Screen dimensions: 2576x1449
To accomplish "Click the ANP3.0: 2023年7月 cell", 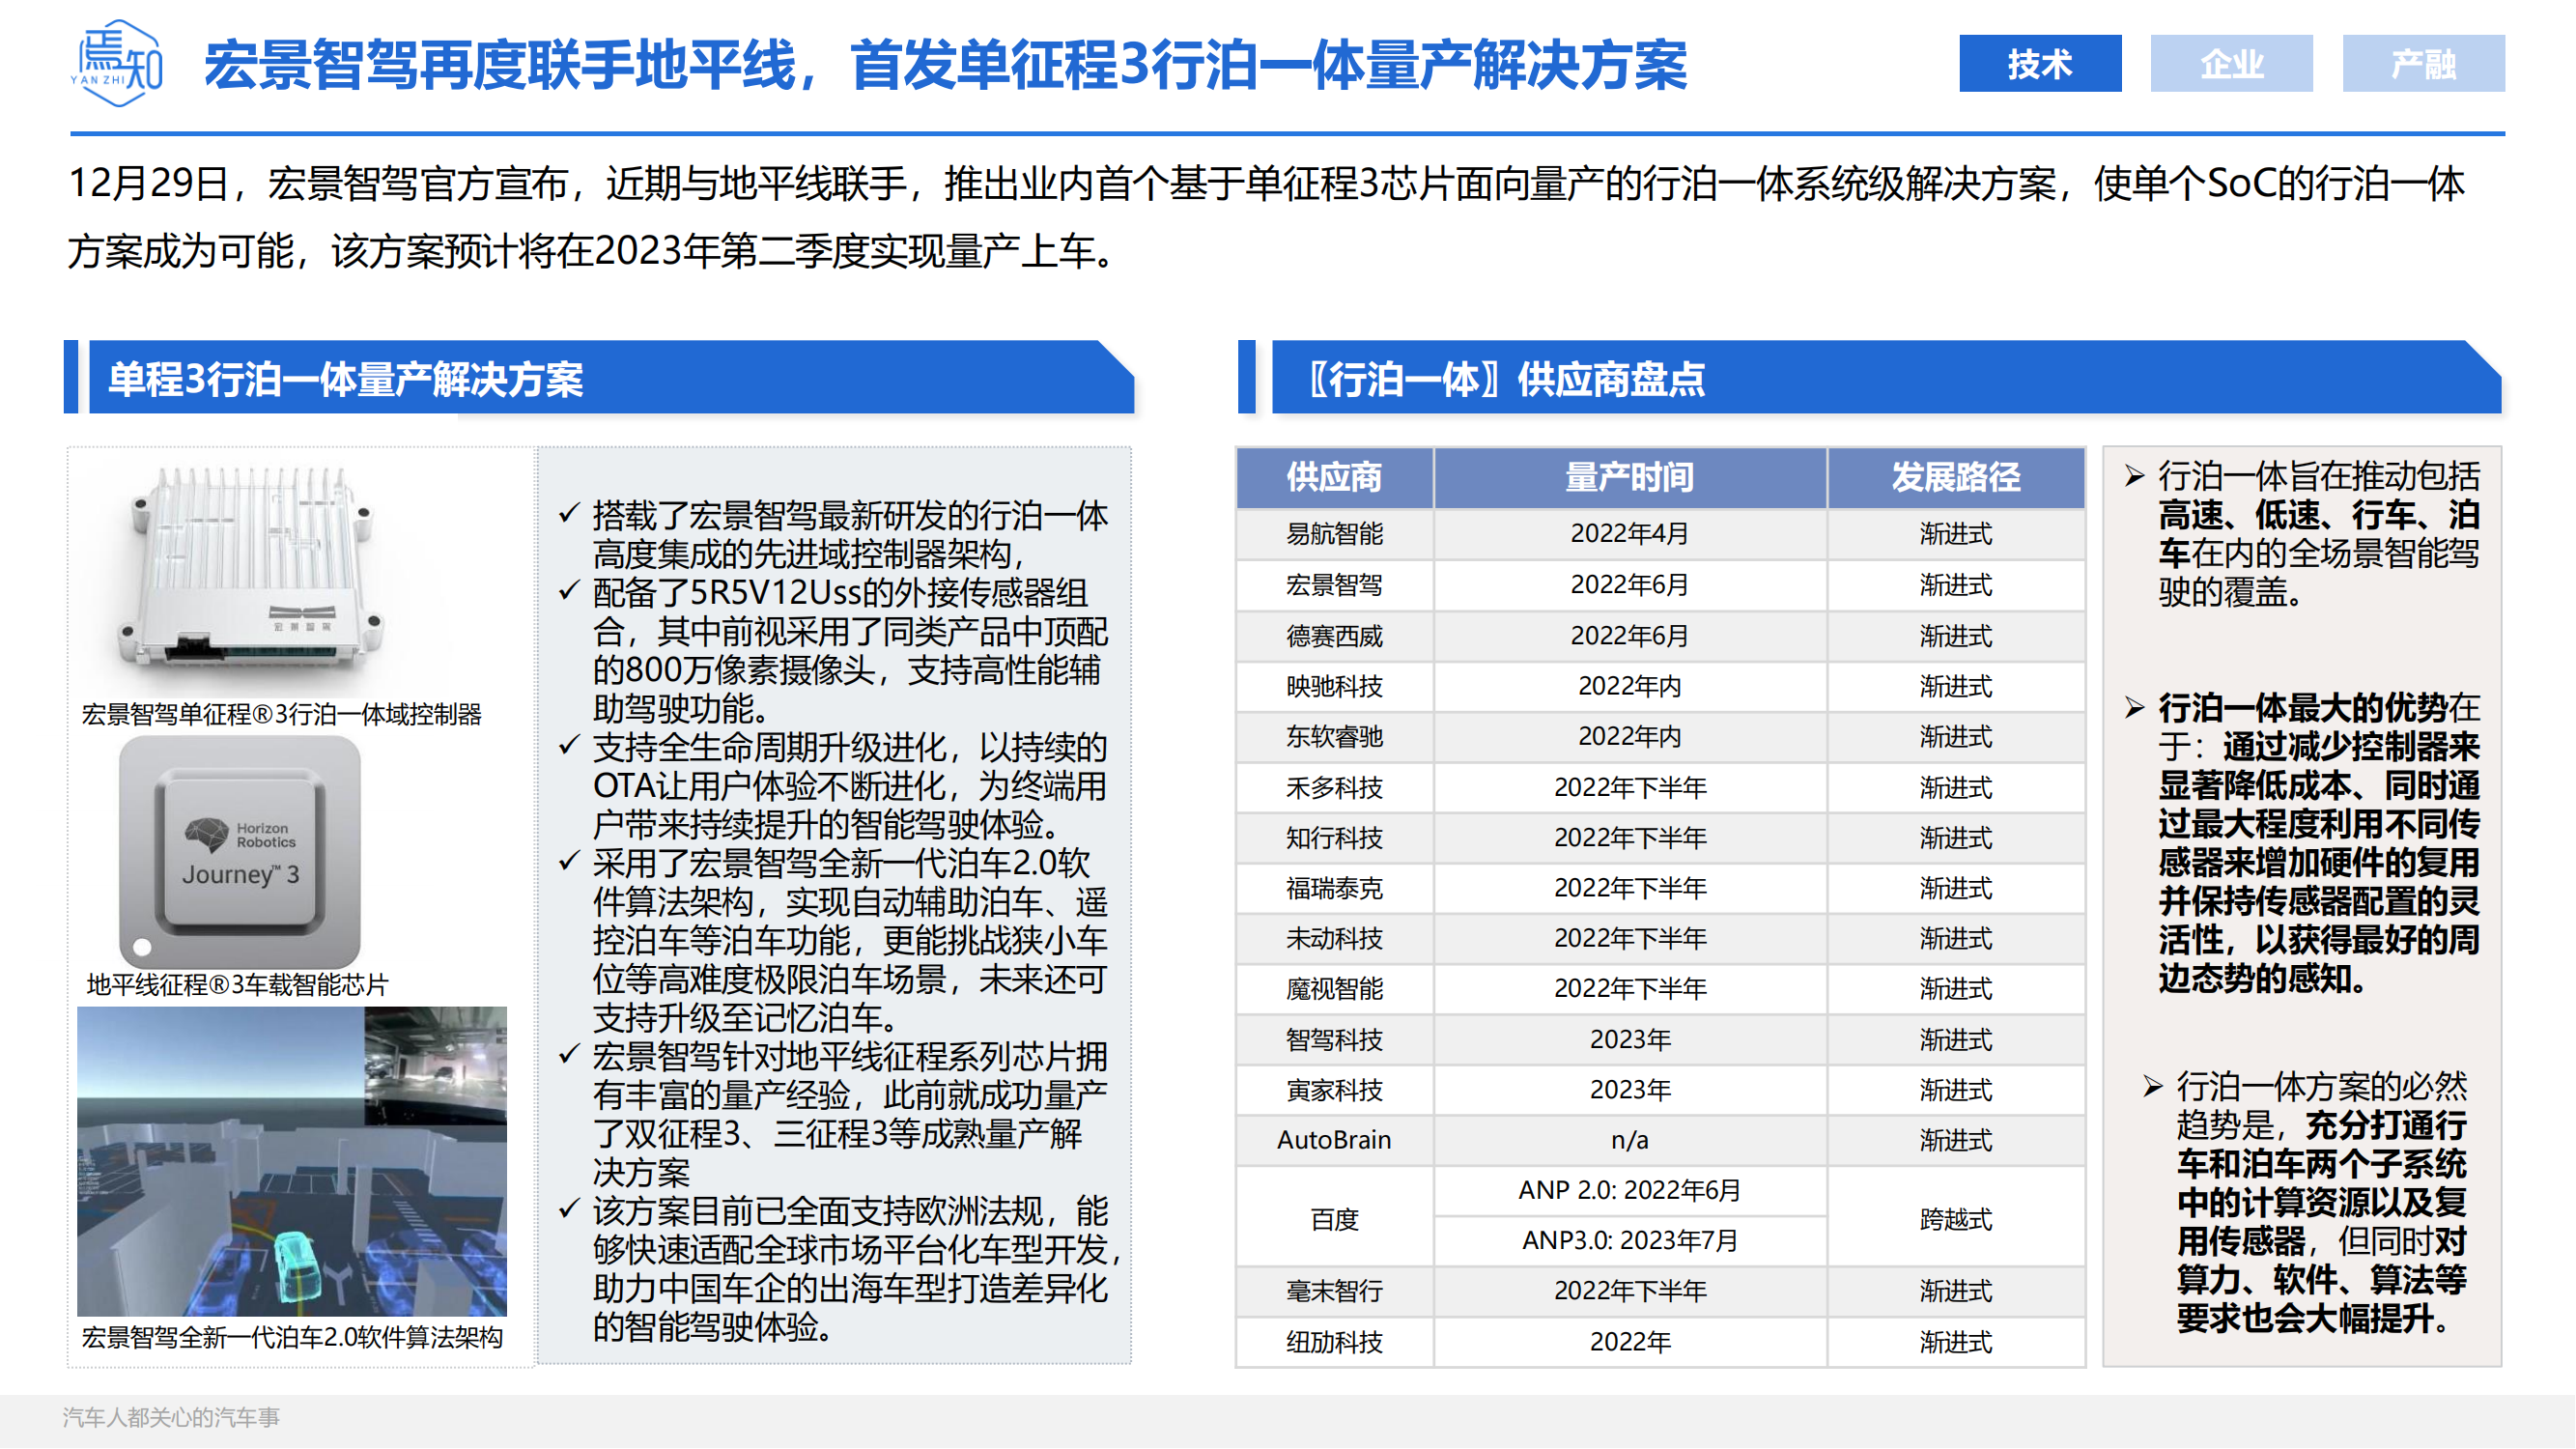I will 1630,1242.
